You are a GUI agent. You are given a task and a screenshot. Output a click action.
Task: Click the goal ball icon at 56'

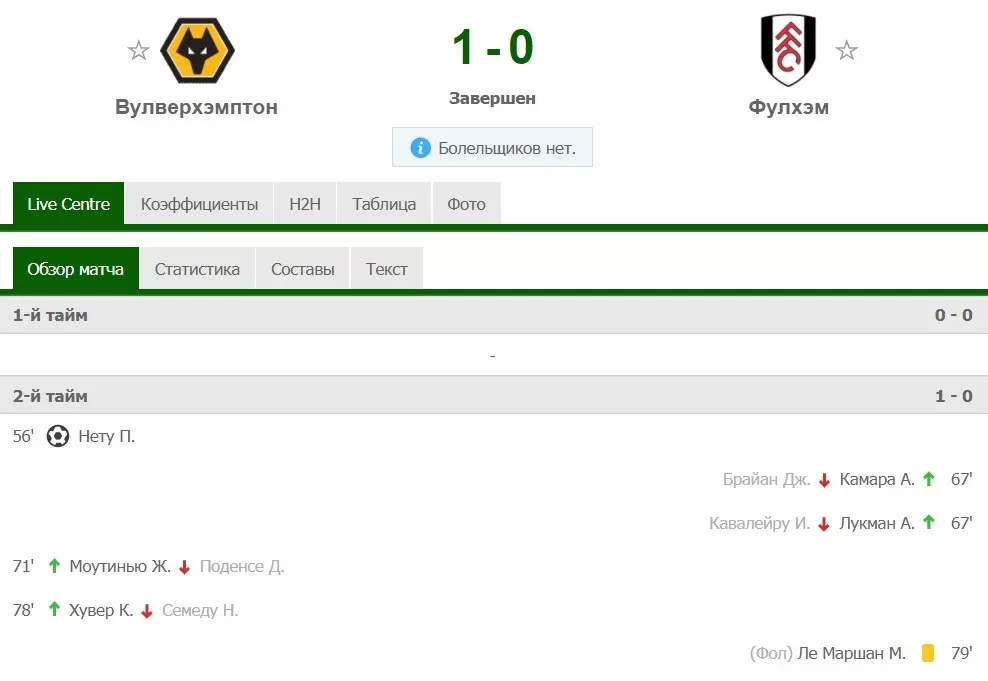pyautogui.click(x=57, y=436)
